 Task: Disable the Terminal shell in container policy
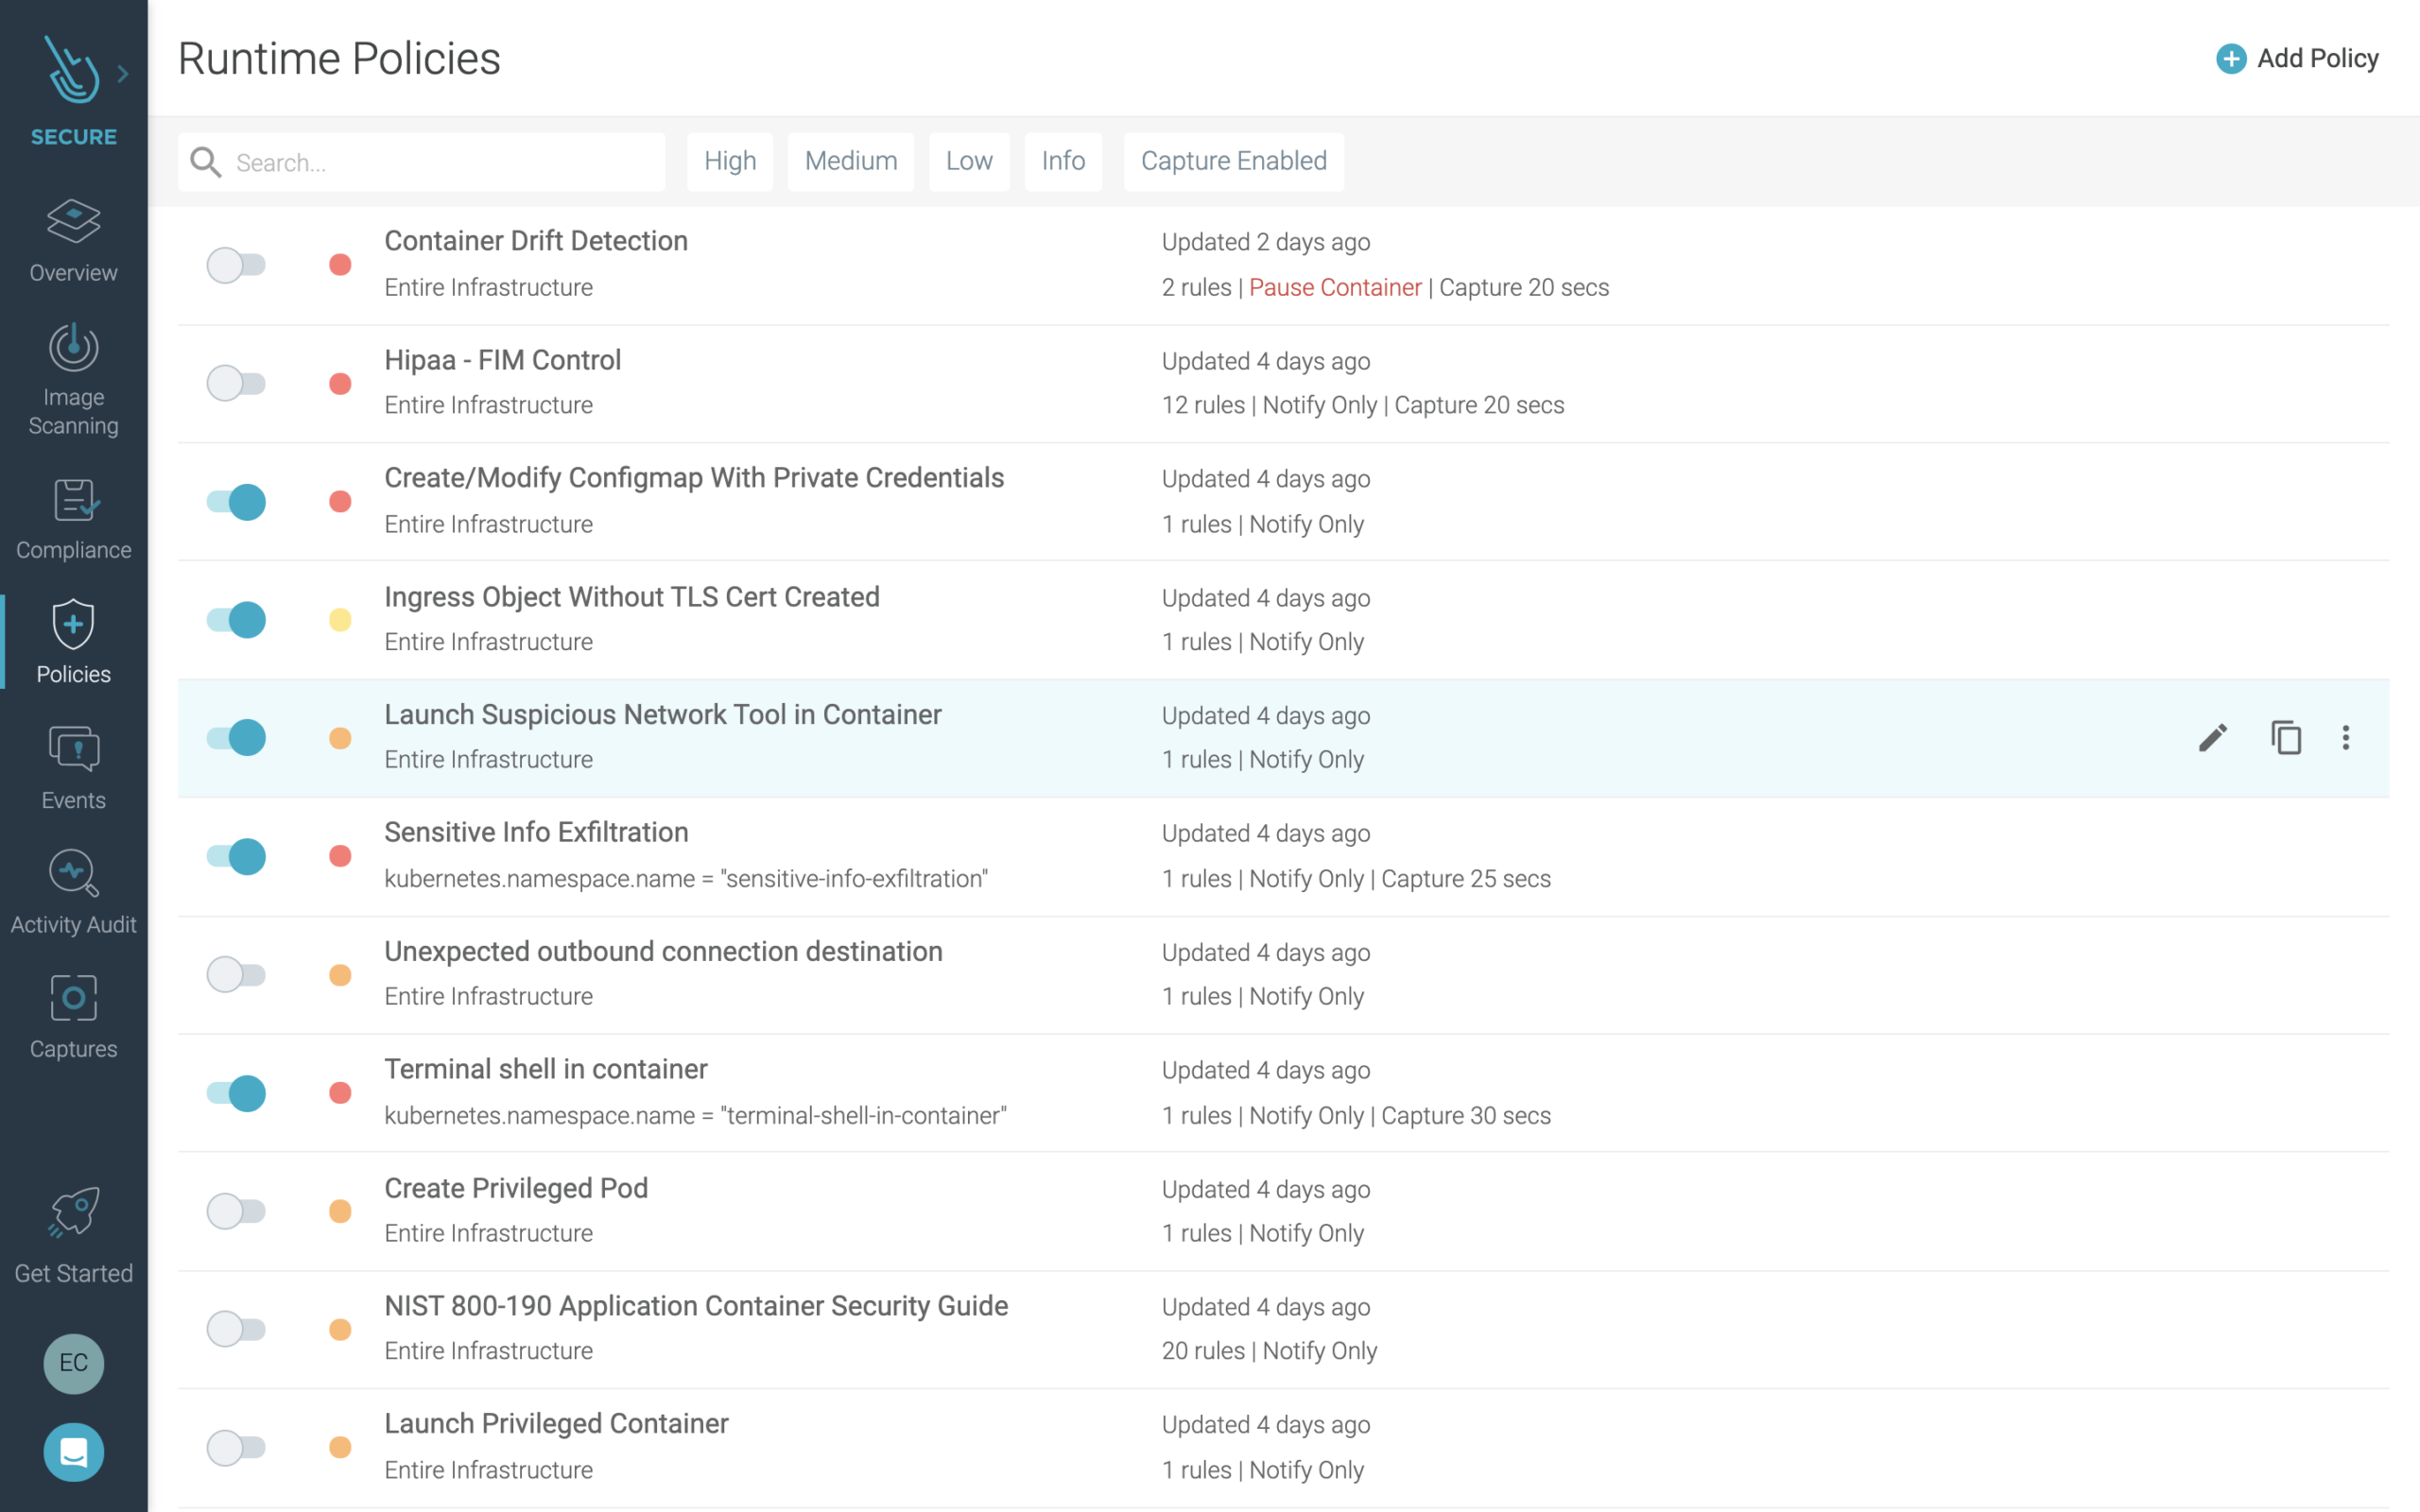pyautogui.click(x=237, y=1093)
